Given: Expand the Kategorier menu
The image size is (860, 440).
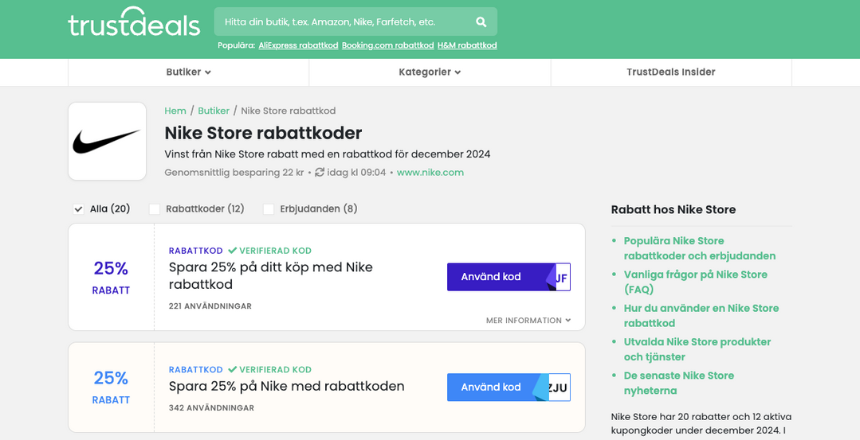Looking at the screenshot, I should [x=429, y=72].
